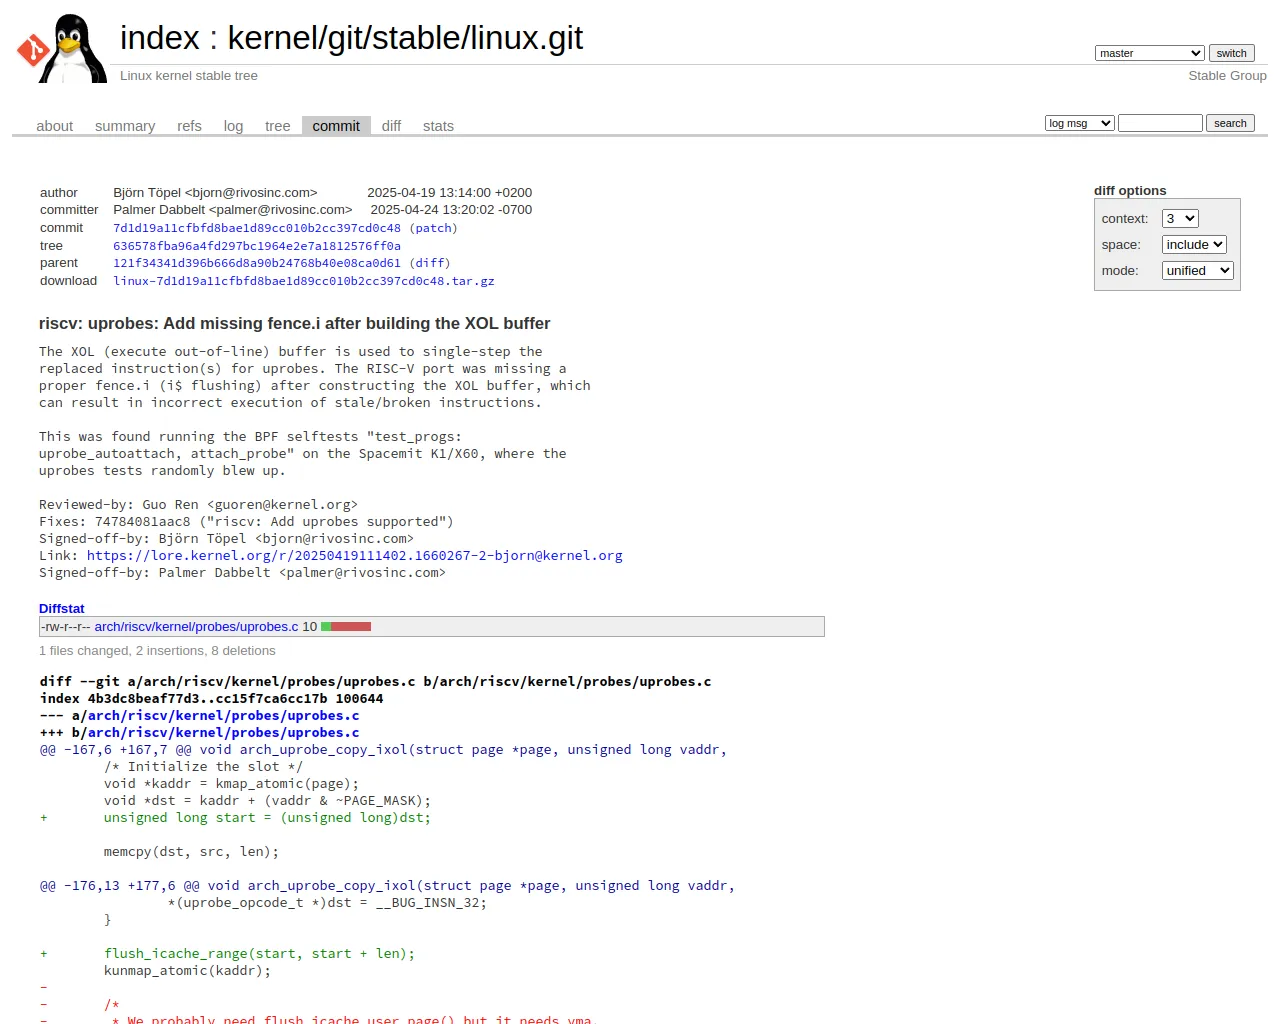Screen dimensions: 1280x1024
Task: Click the committer Palmer Dabbelt name
Action: tap(233, 209)
